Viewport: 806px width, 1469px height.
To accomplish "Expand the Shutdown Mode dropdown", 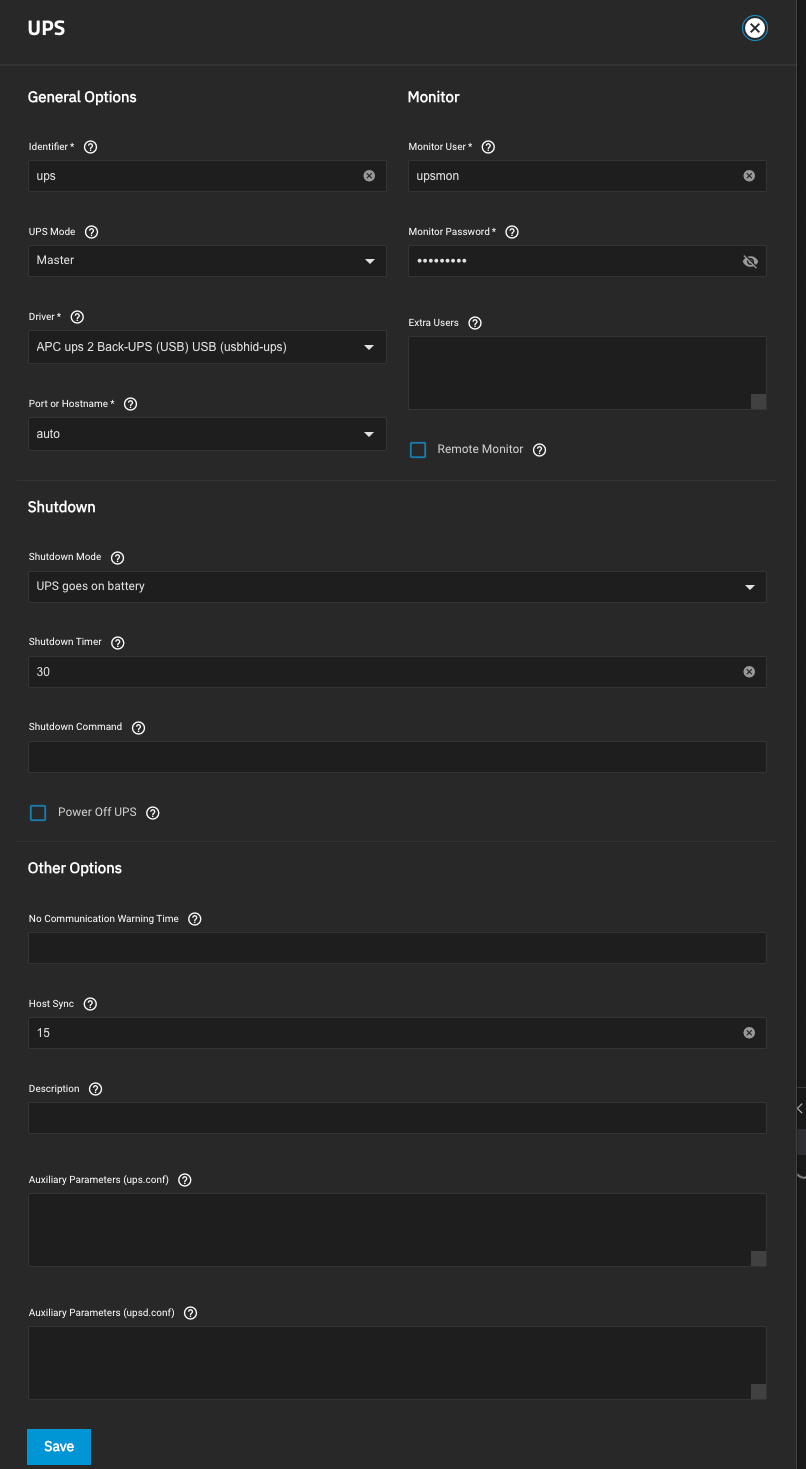I will 397,587.
